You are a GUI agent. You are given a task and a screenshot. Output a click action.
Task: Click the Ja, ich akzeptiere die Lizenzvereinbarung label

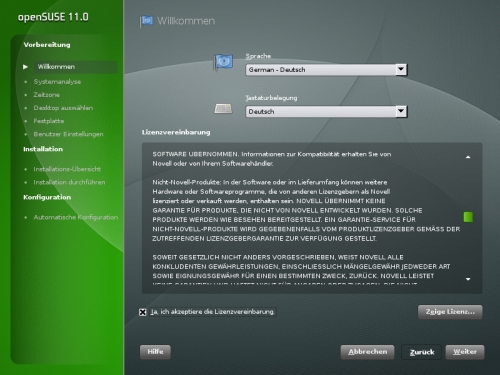[x=213, y=312]
